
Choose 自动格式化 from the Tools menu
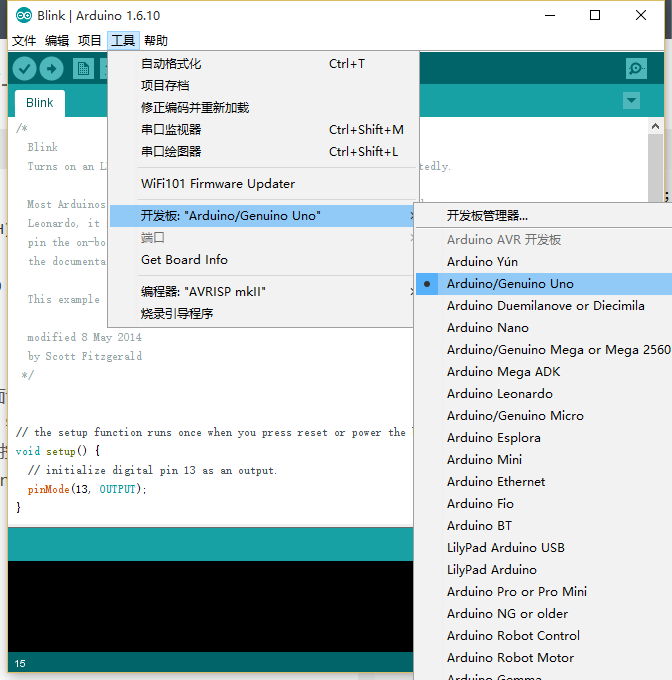pyautogui.click(x=262, y=64)
